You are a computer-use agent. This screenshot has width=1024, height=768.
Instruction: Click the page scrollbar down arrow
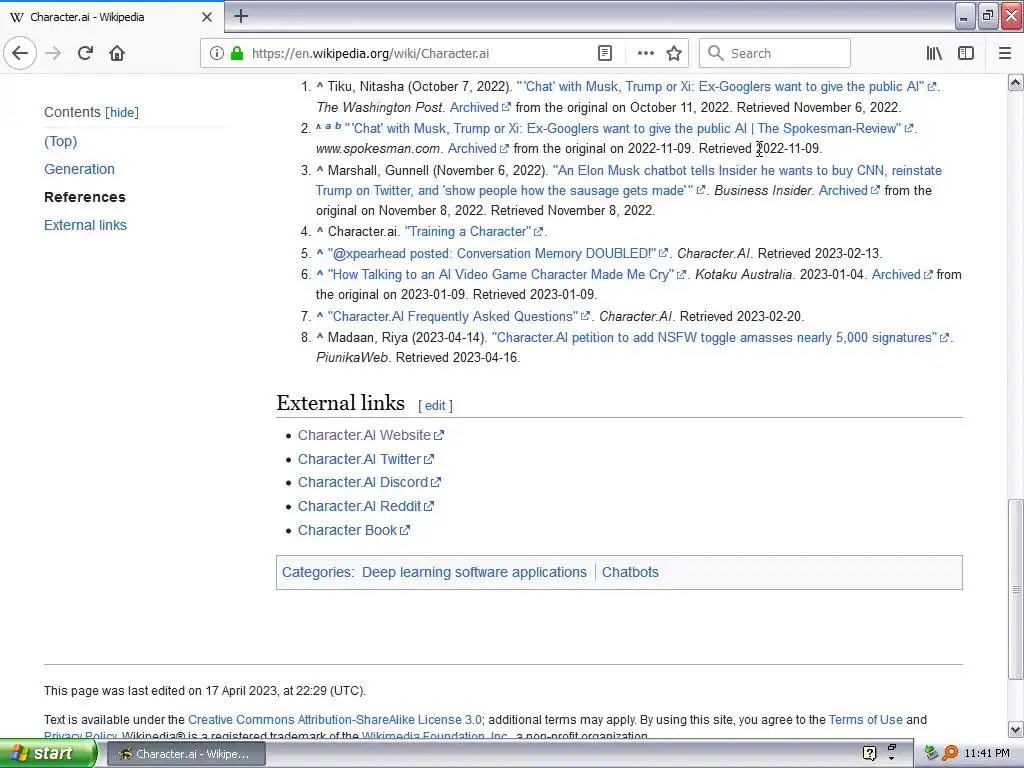[1016, 729]
